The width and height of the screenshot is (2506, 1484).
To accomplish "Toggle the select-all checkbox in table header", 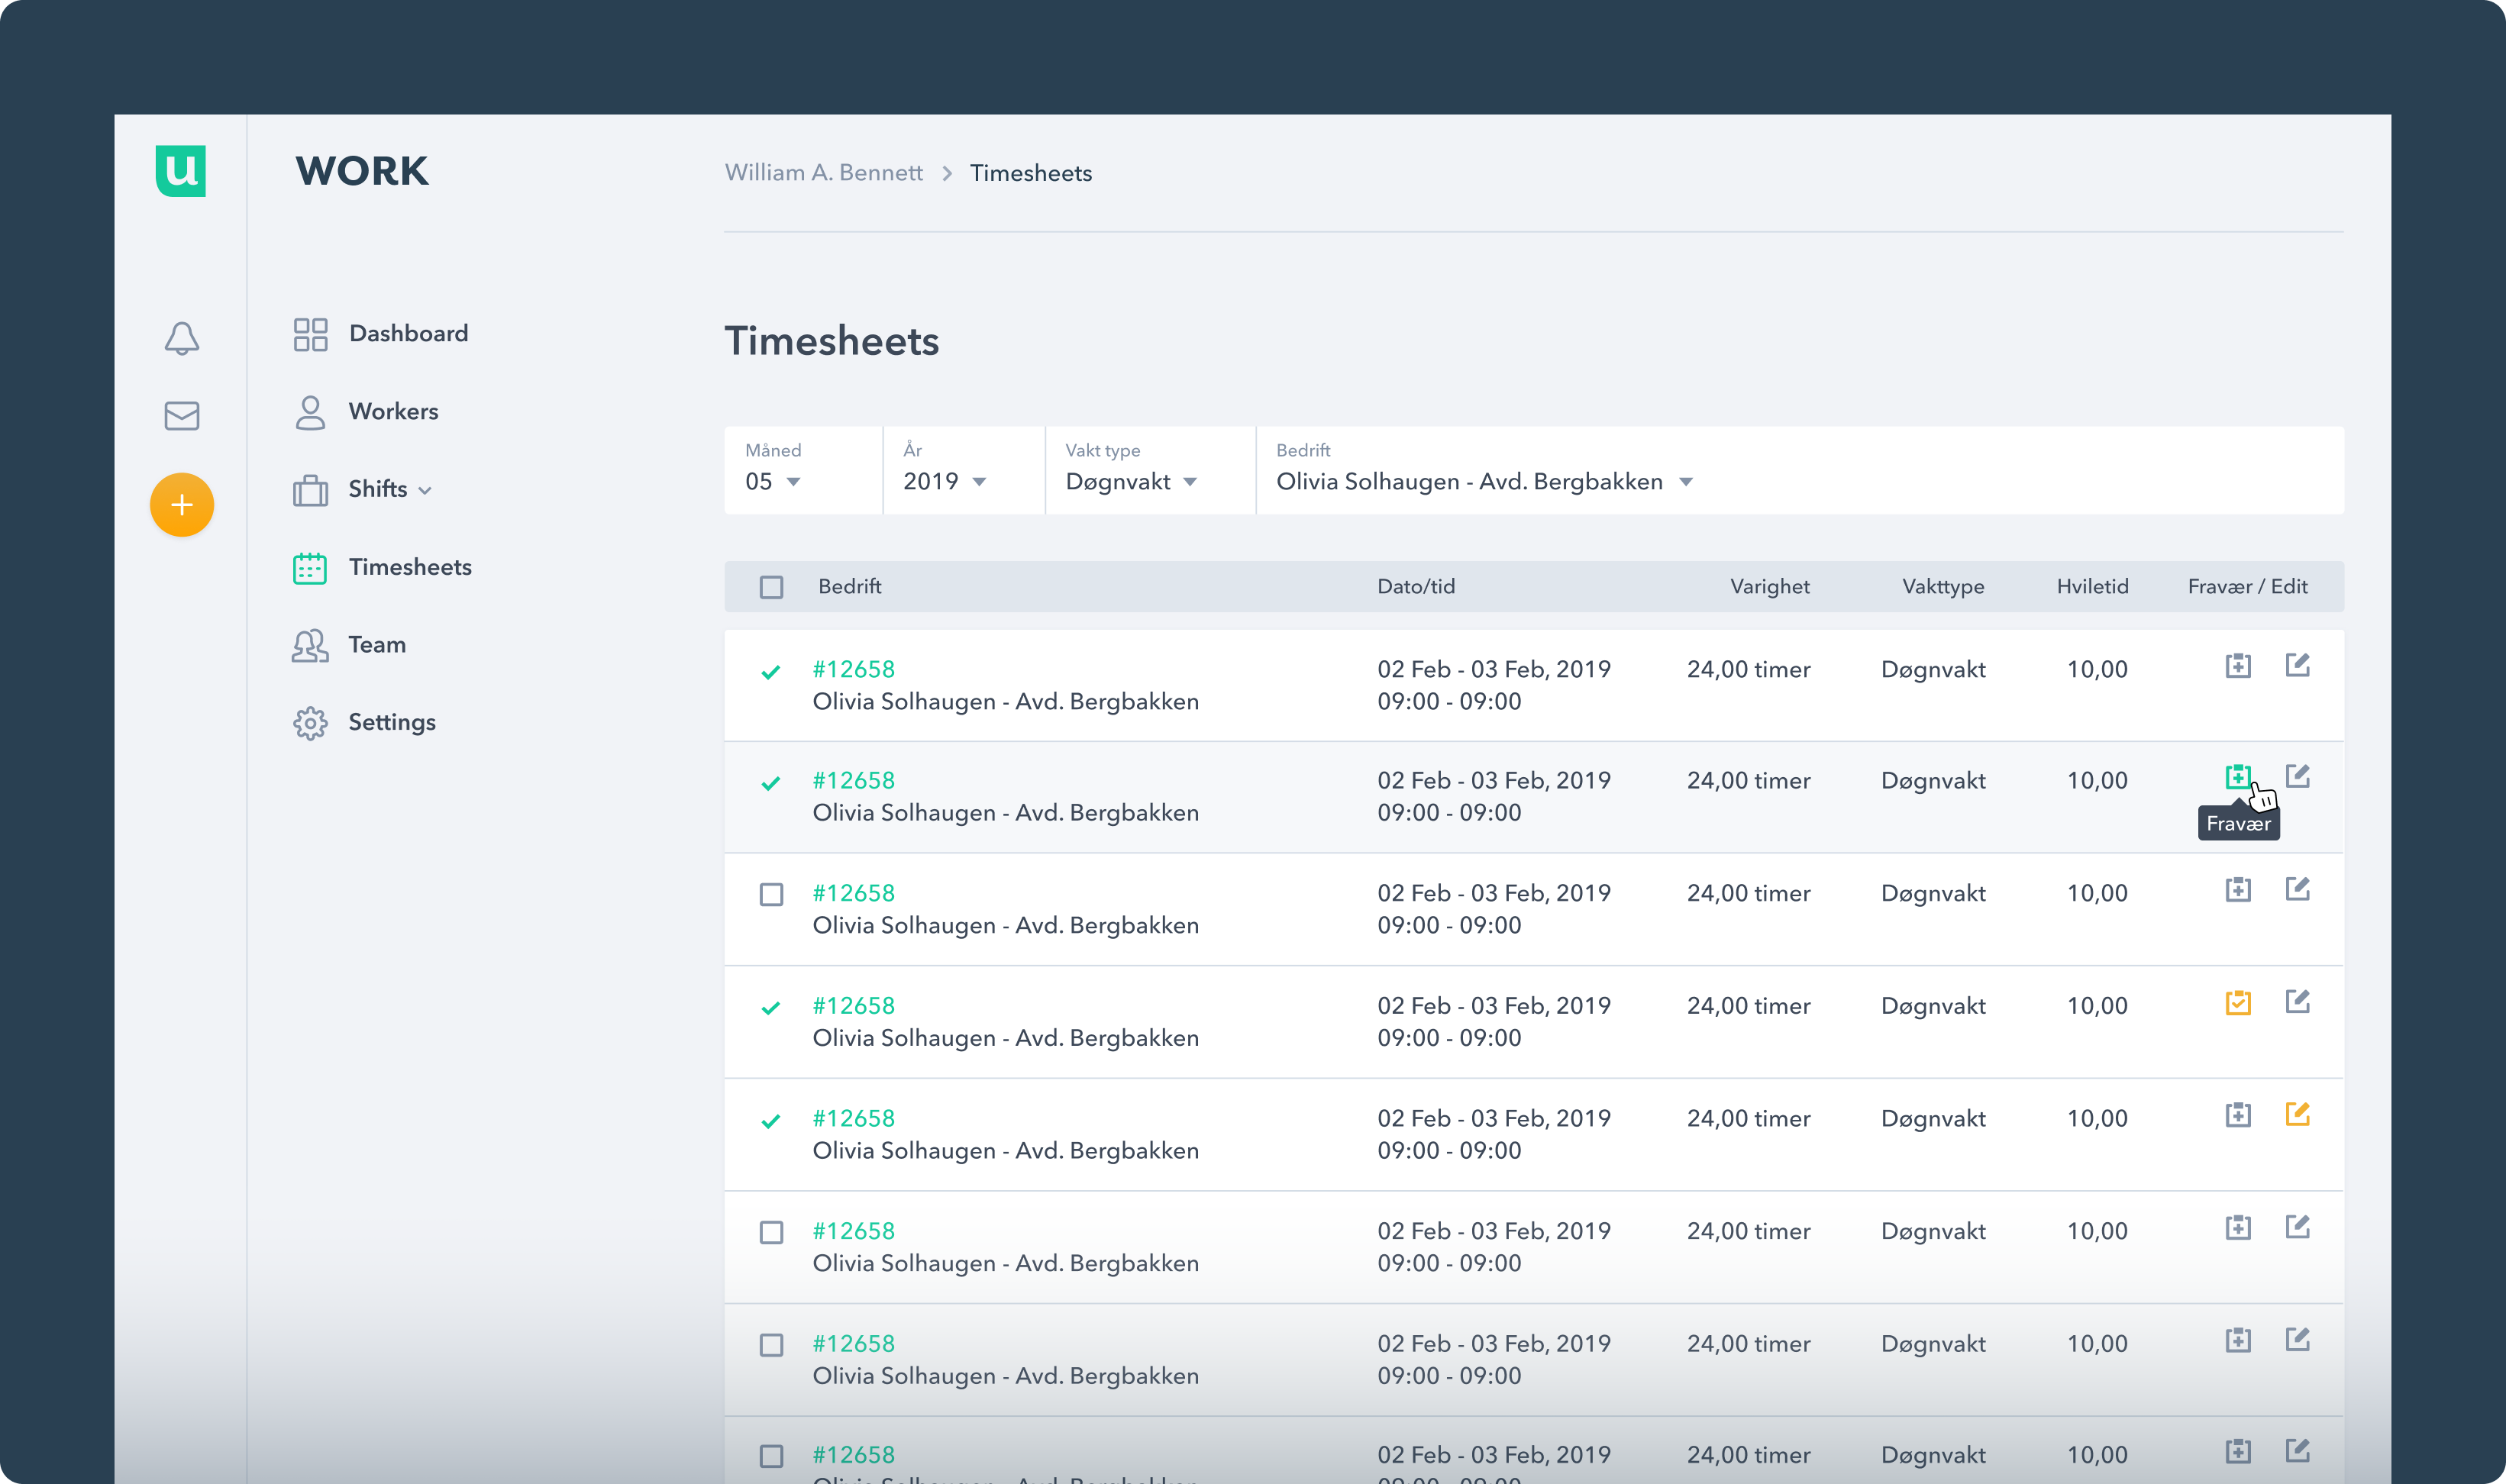I will point(771,587).
